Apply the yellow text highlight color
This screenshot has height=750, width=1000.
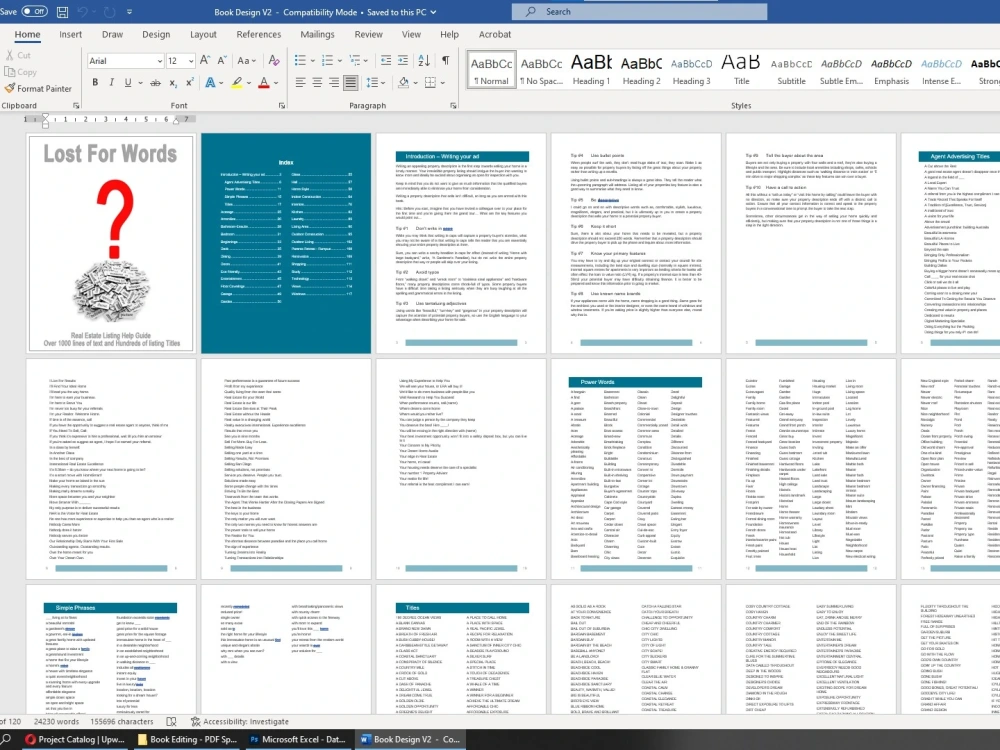237,82
